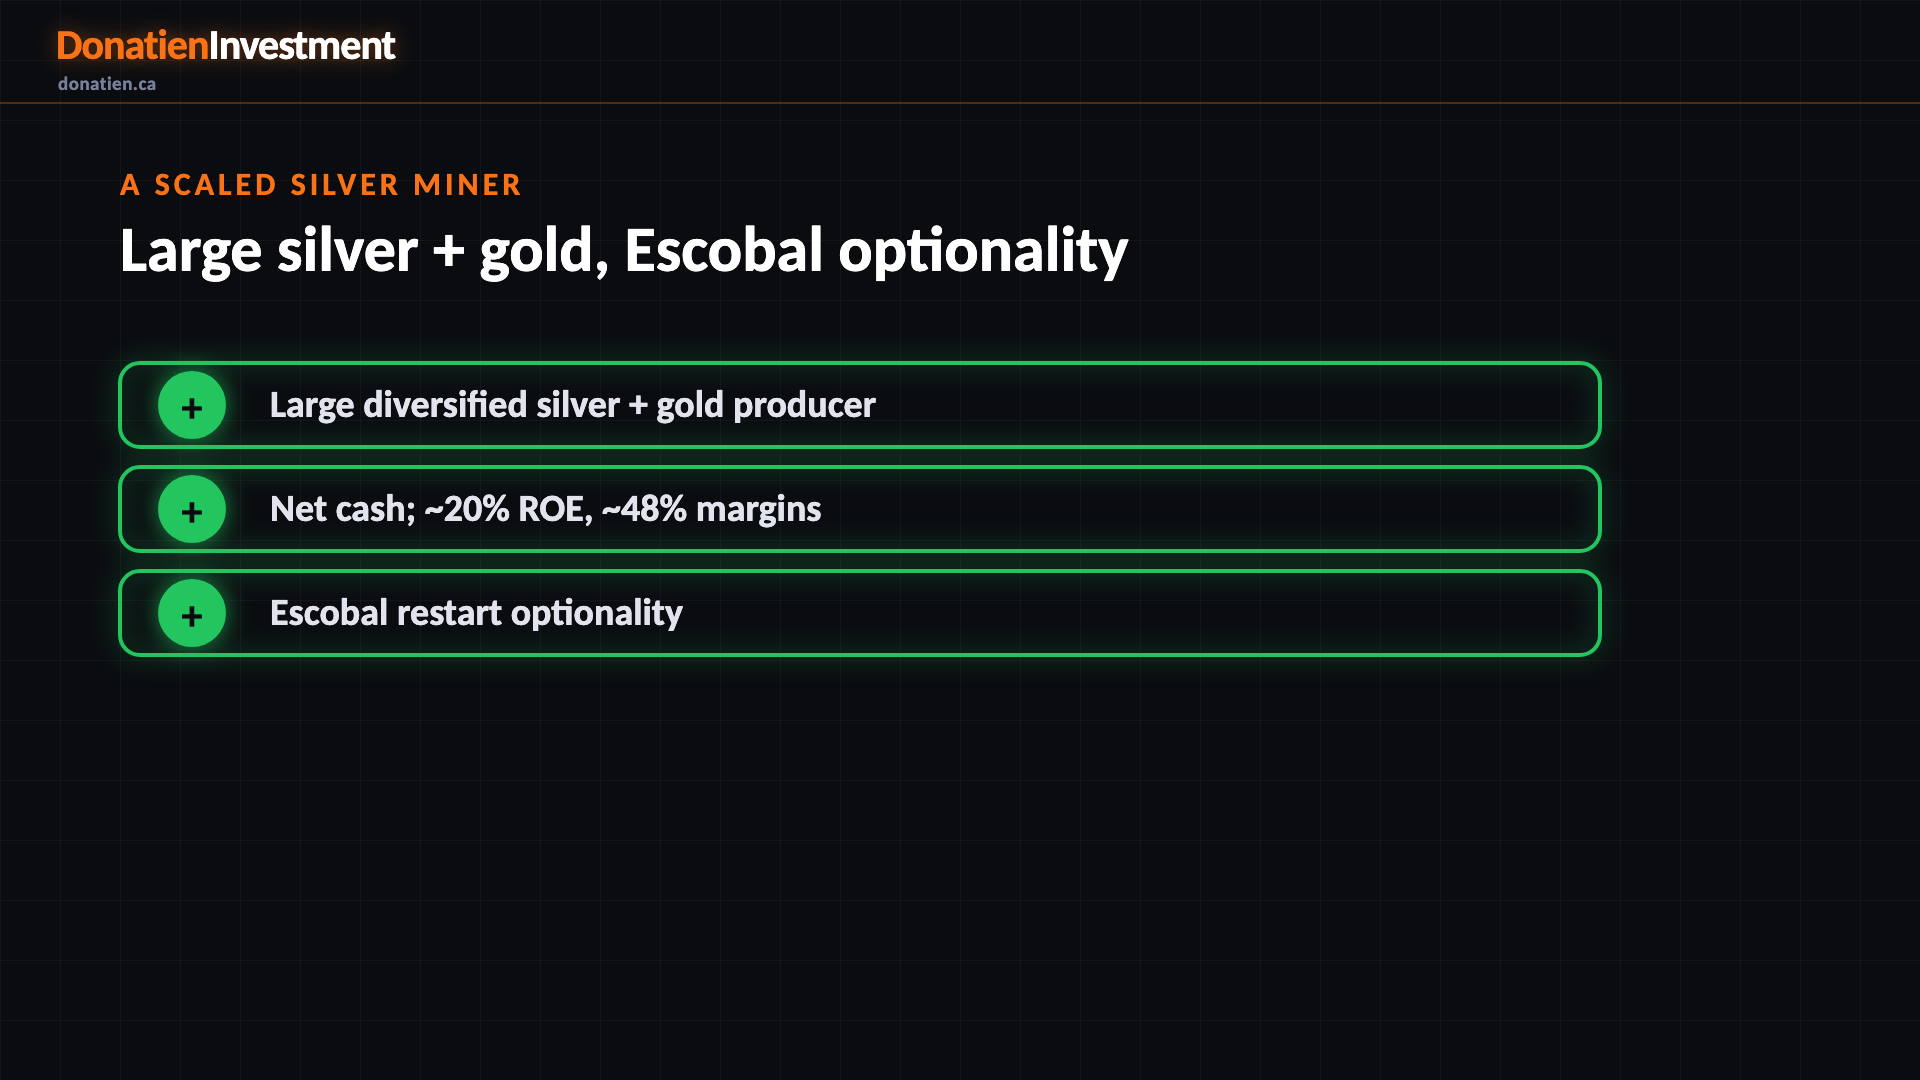The width and height of the screenshot is (1920, 1080).
Task: Click the 'Net cash;' text
Action: [343, 509]
